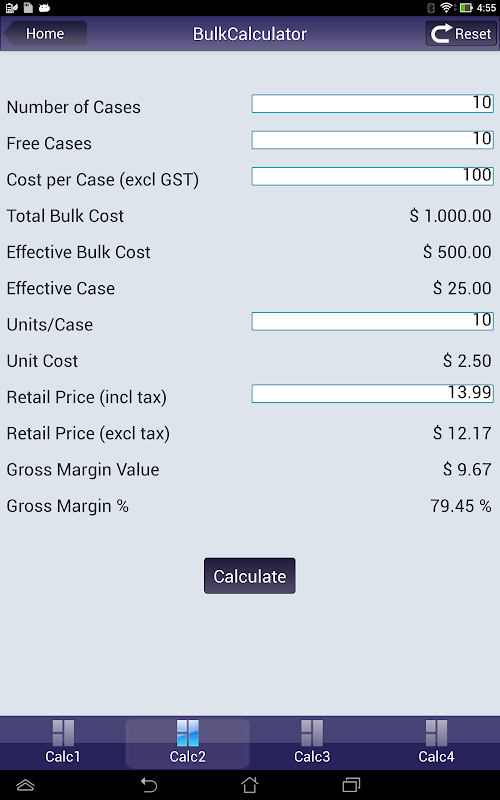
Task: Tap the Wi-Fi status icon
Action: coord(447,8)
